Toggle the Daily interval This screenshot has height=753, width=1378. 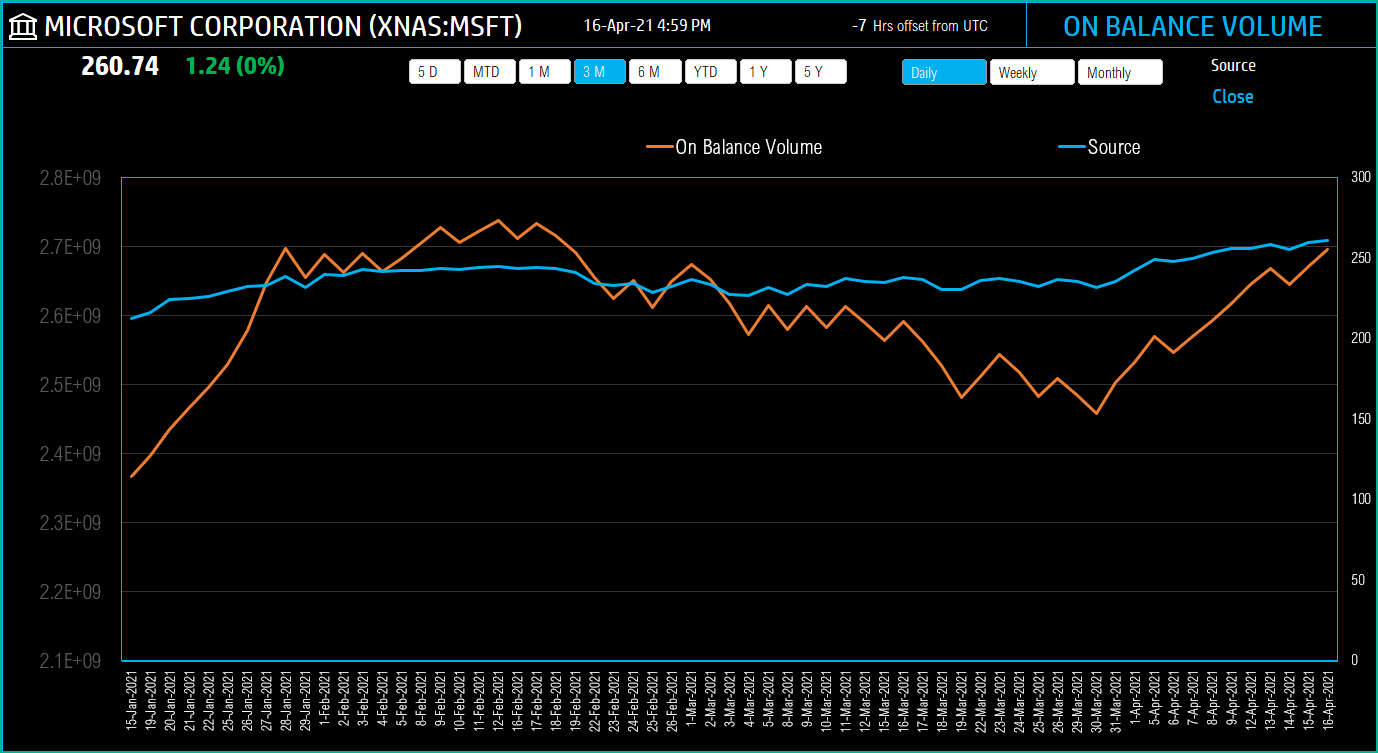click(x=944, y=72)
